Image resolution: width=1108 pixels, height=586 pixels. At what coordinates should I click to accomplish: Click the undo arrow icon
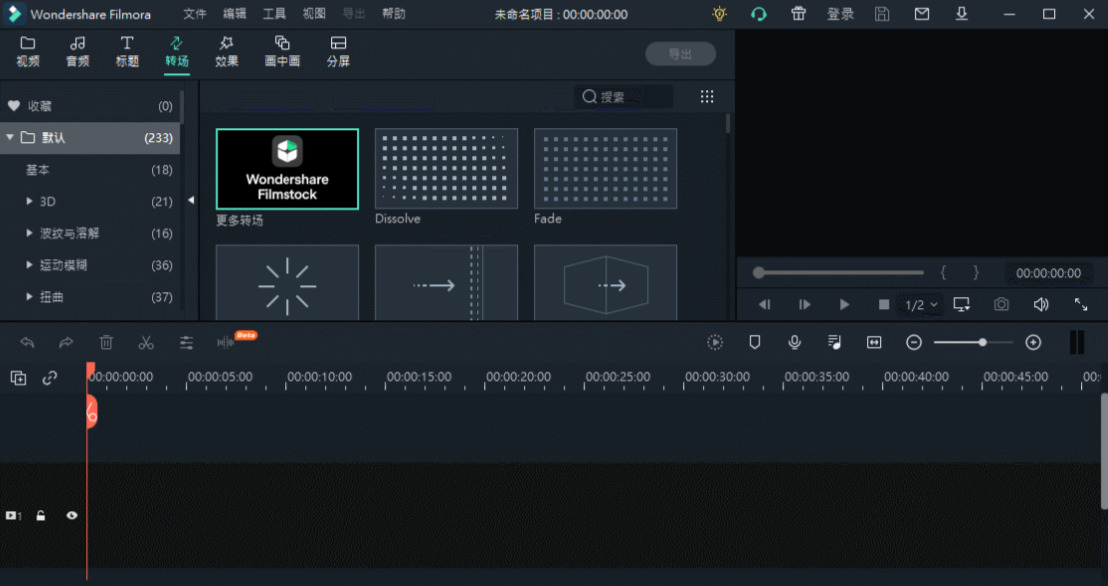(x=27, y=342)
